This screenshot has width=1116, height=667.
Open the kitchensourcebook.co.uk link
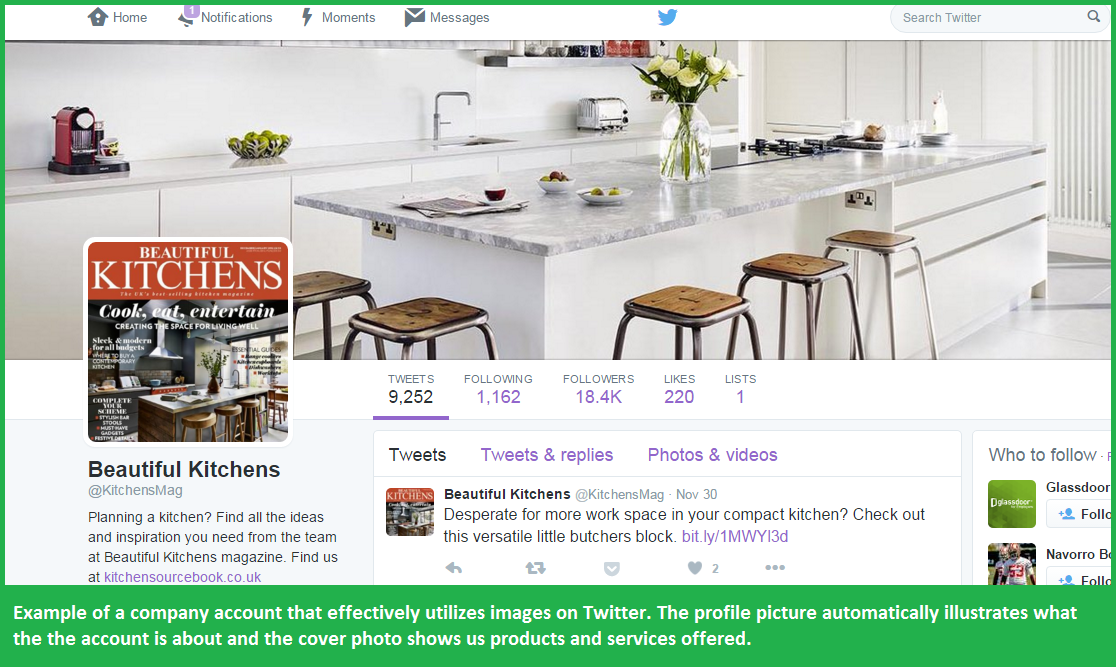182,577
